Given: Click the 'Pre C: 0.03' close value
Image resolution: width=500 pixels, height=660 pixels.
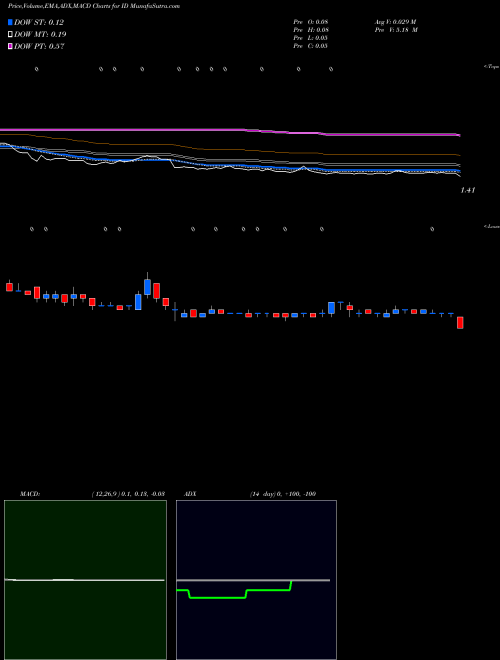Looking at the screenshot, I should click(x=311, y=46).
